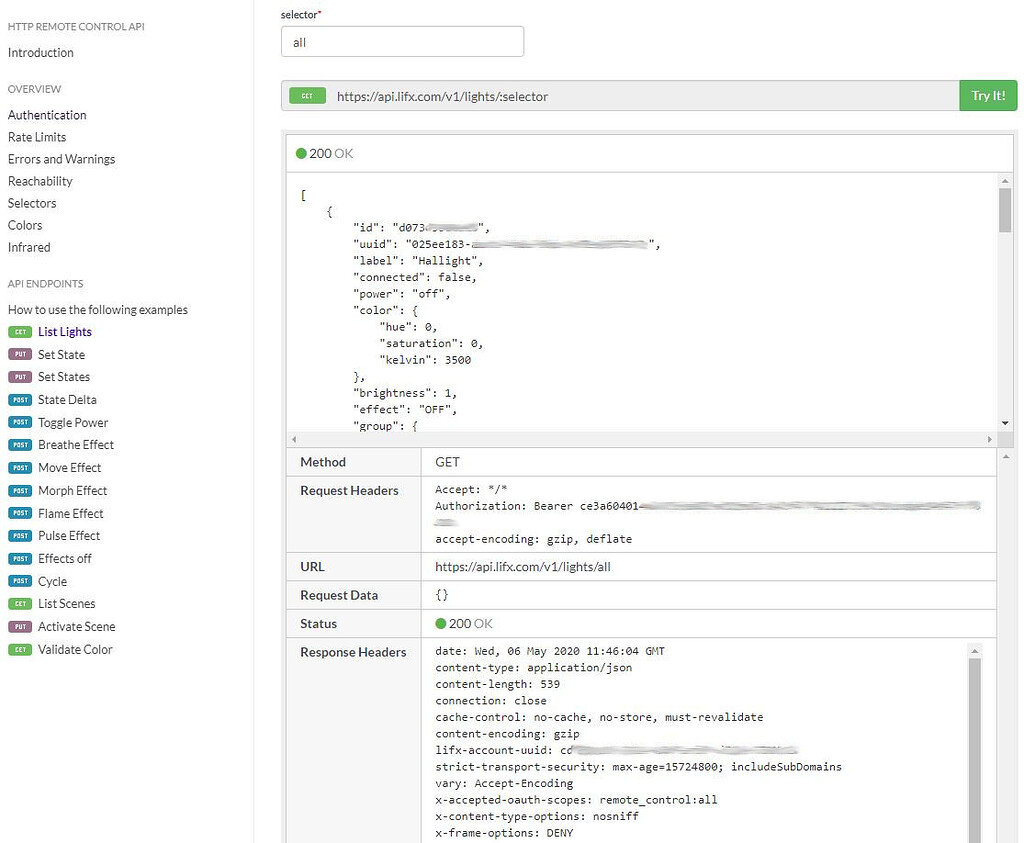Viewport: 1024px width, 843px height.
Task: Click the Authorization Bearer header line
Action: point(708,506)
